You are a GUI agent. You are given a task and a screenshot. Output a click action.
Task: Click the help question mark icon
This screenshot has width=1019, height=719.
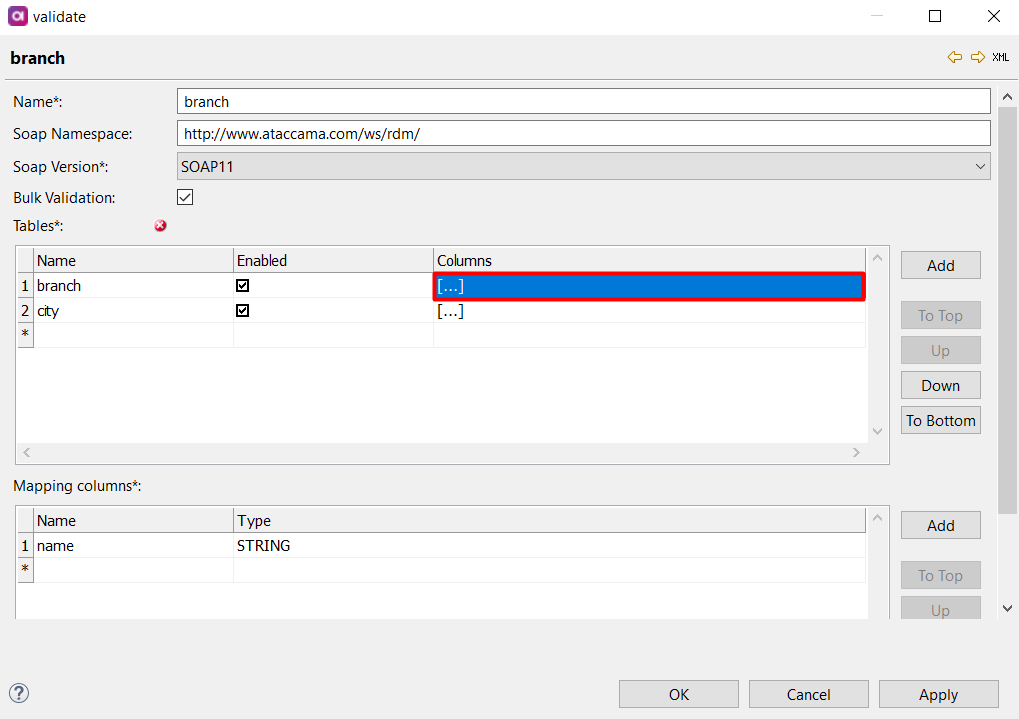coord(19,693)
